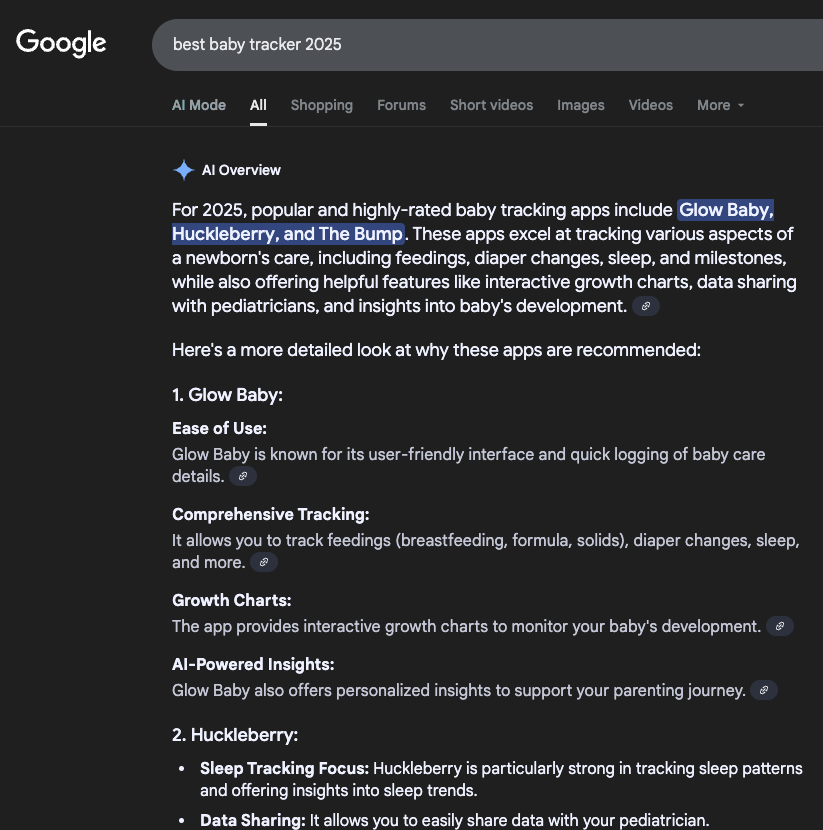Viewport: 823px width, 830px height.
Task: Click the "Growth Charts:" subheading
Action: point(232,600)
